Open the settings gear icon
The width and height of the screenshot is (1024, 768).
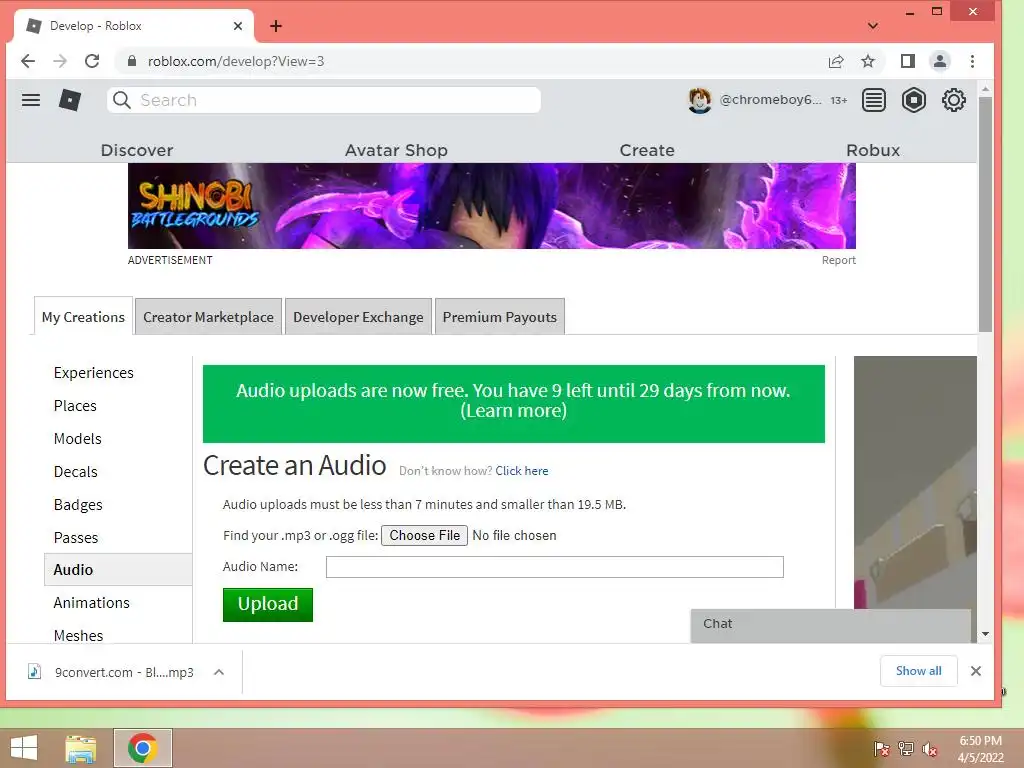tap(953, 100)
